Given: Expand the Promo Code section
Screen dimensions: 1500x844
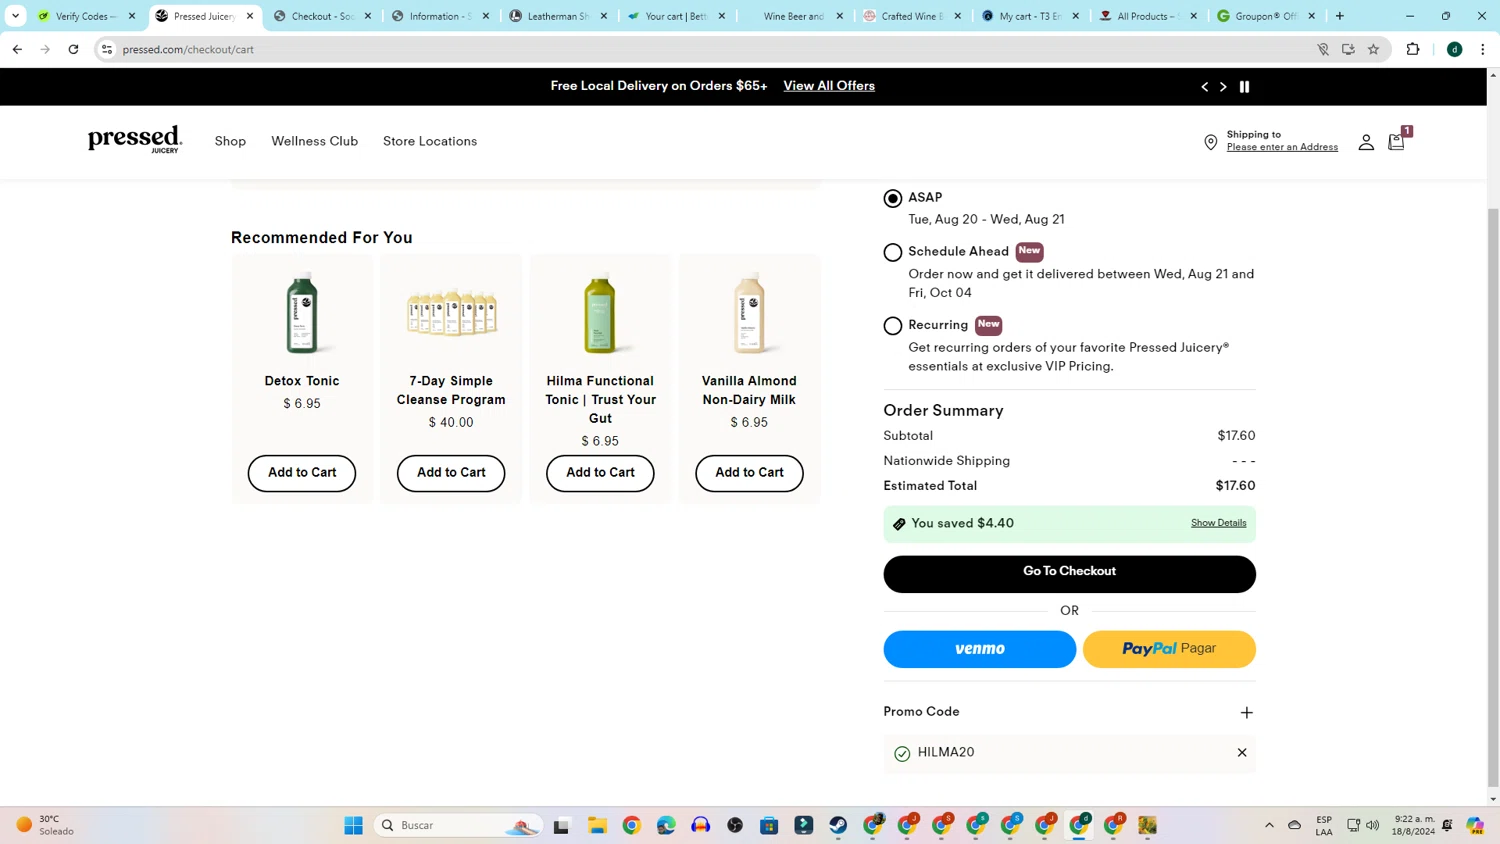Looking at the screenshot, I should pyautogui.click(x=1246, y=713).
